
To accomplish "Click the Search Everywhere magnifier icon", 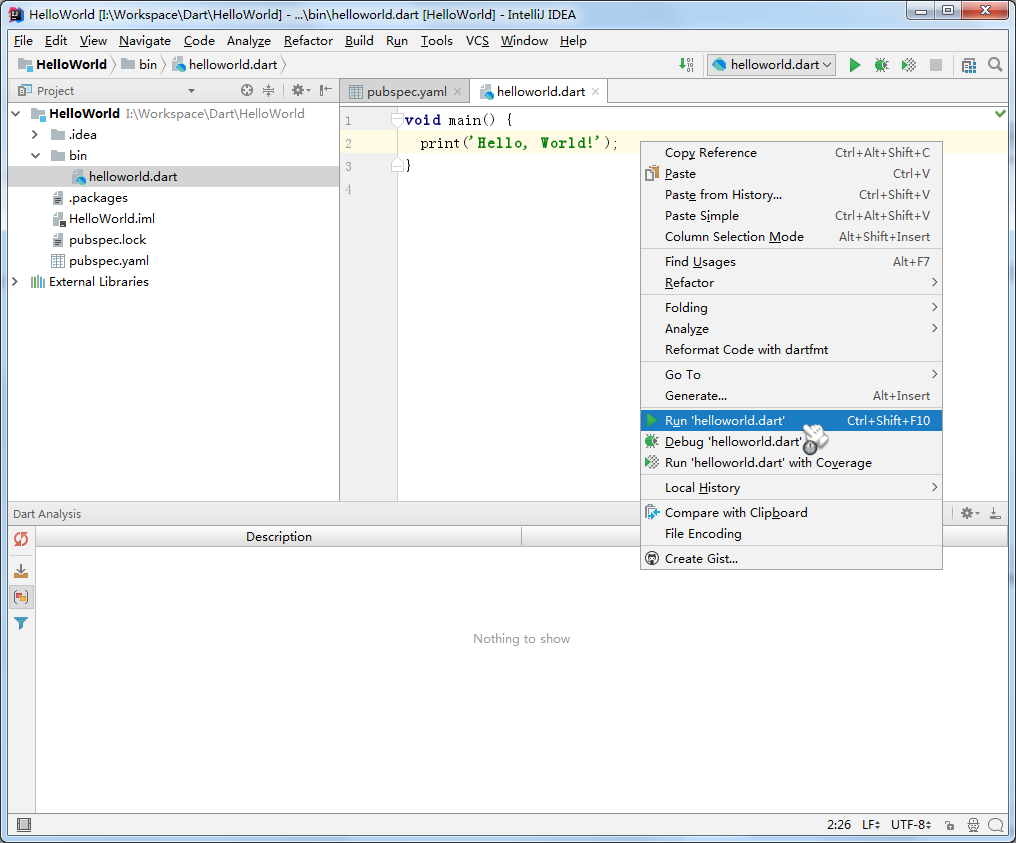I will 995,65.
